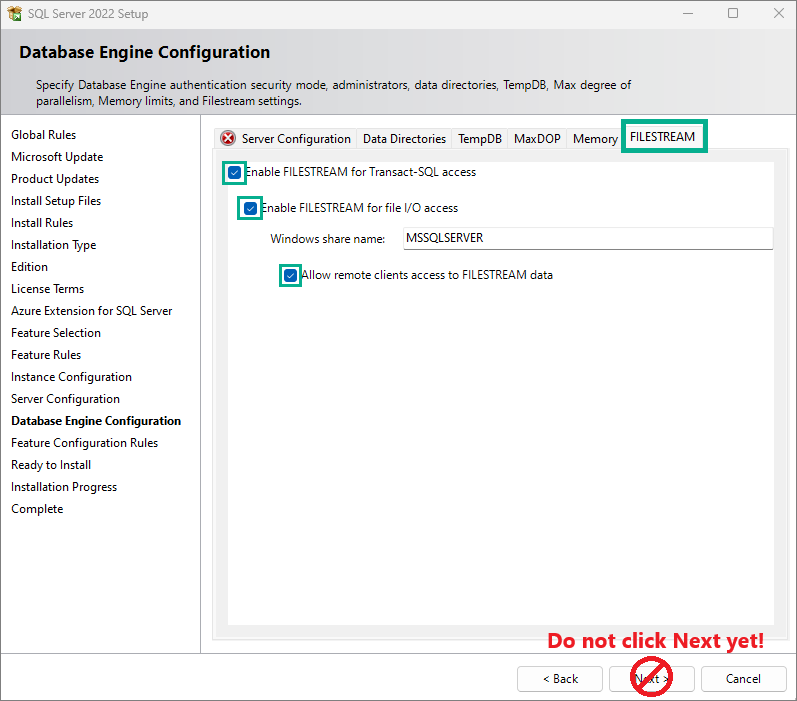This screenshot has height=701, width=797.
Task: Toggle Allow remote clients access to FILESTREAM data
Action: [x=290, y=276]
